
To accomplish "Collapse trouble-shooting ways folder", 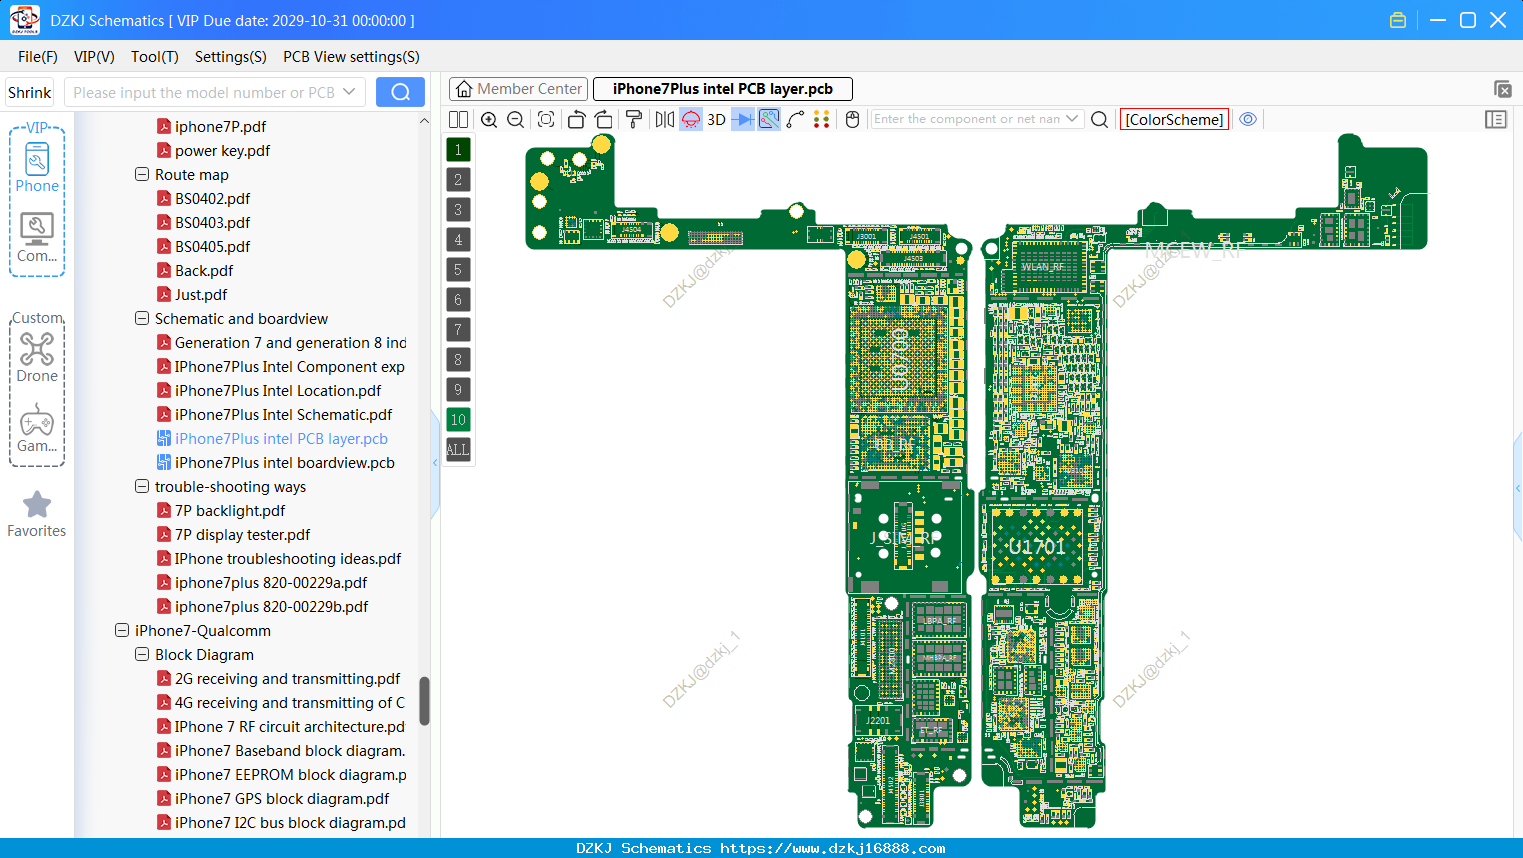I will (142, 486).
